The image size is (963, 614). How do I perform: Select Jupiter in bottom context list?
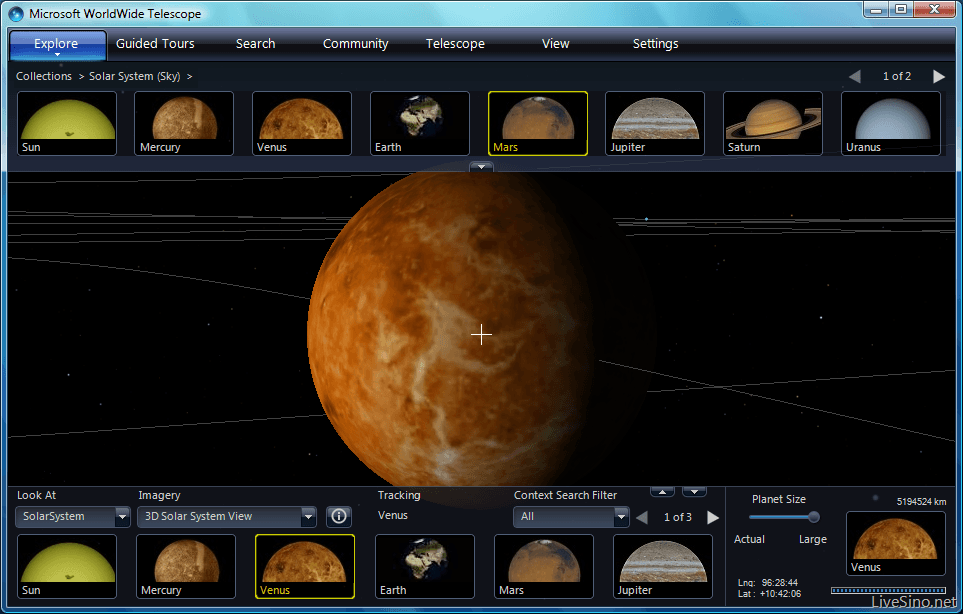tap(663, 566)
